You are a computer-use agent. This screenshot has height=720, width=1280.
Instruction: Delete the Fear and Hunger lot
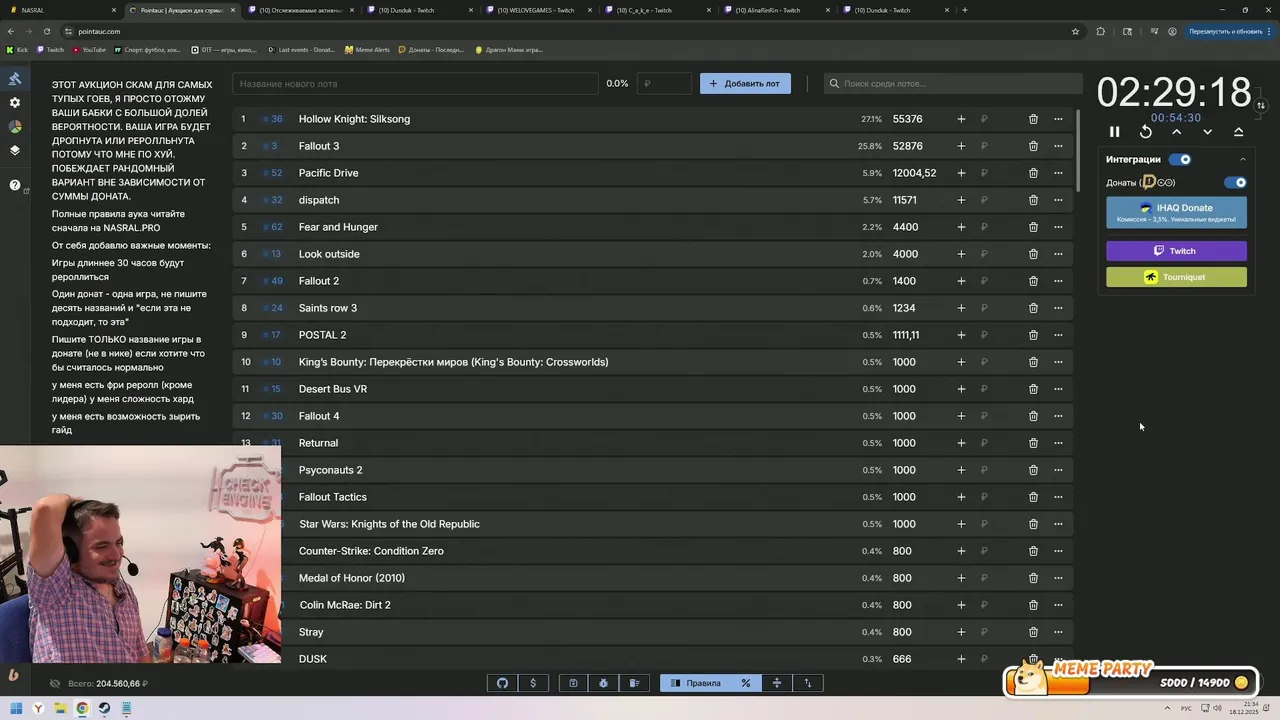click(1033, 227)
